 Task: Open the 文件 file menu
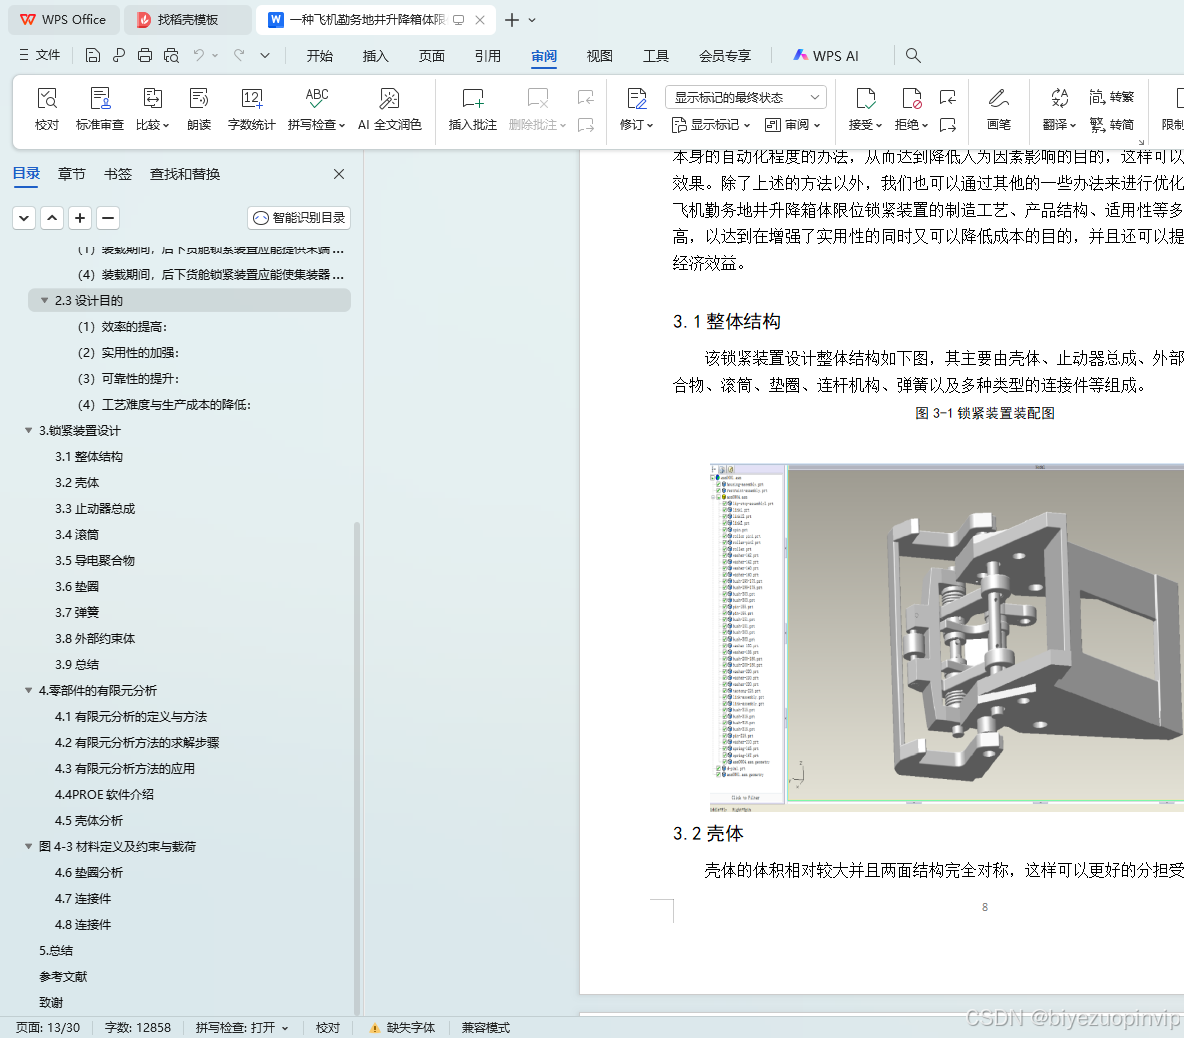point(39,55)
